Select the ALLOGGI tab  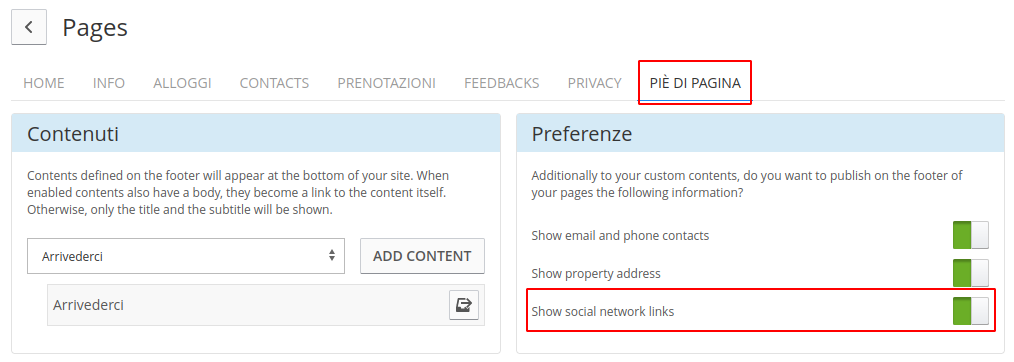(x=182, y=83)
